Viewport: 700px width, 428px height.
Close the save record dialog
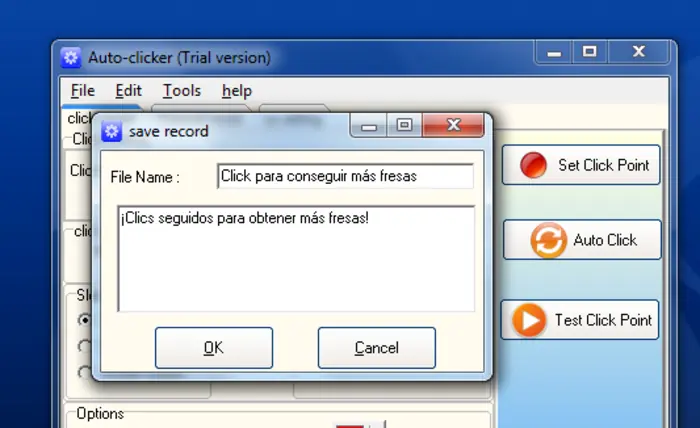point(453,125)
